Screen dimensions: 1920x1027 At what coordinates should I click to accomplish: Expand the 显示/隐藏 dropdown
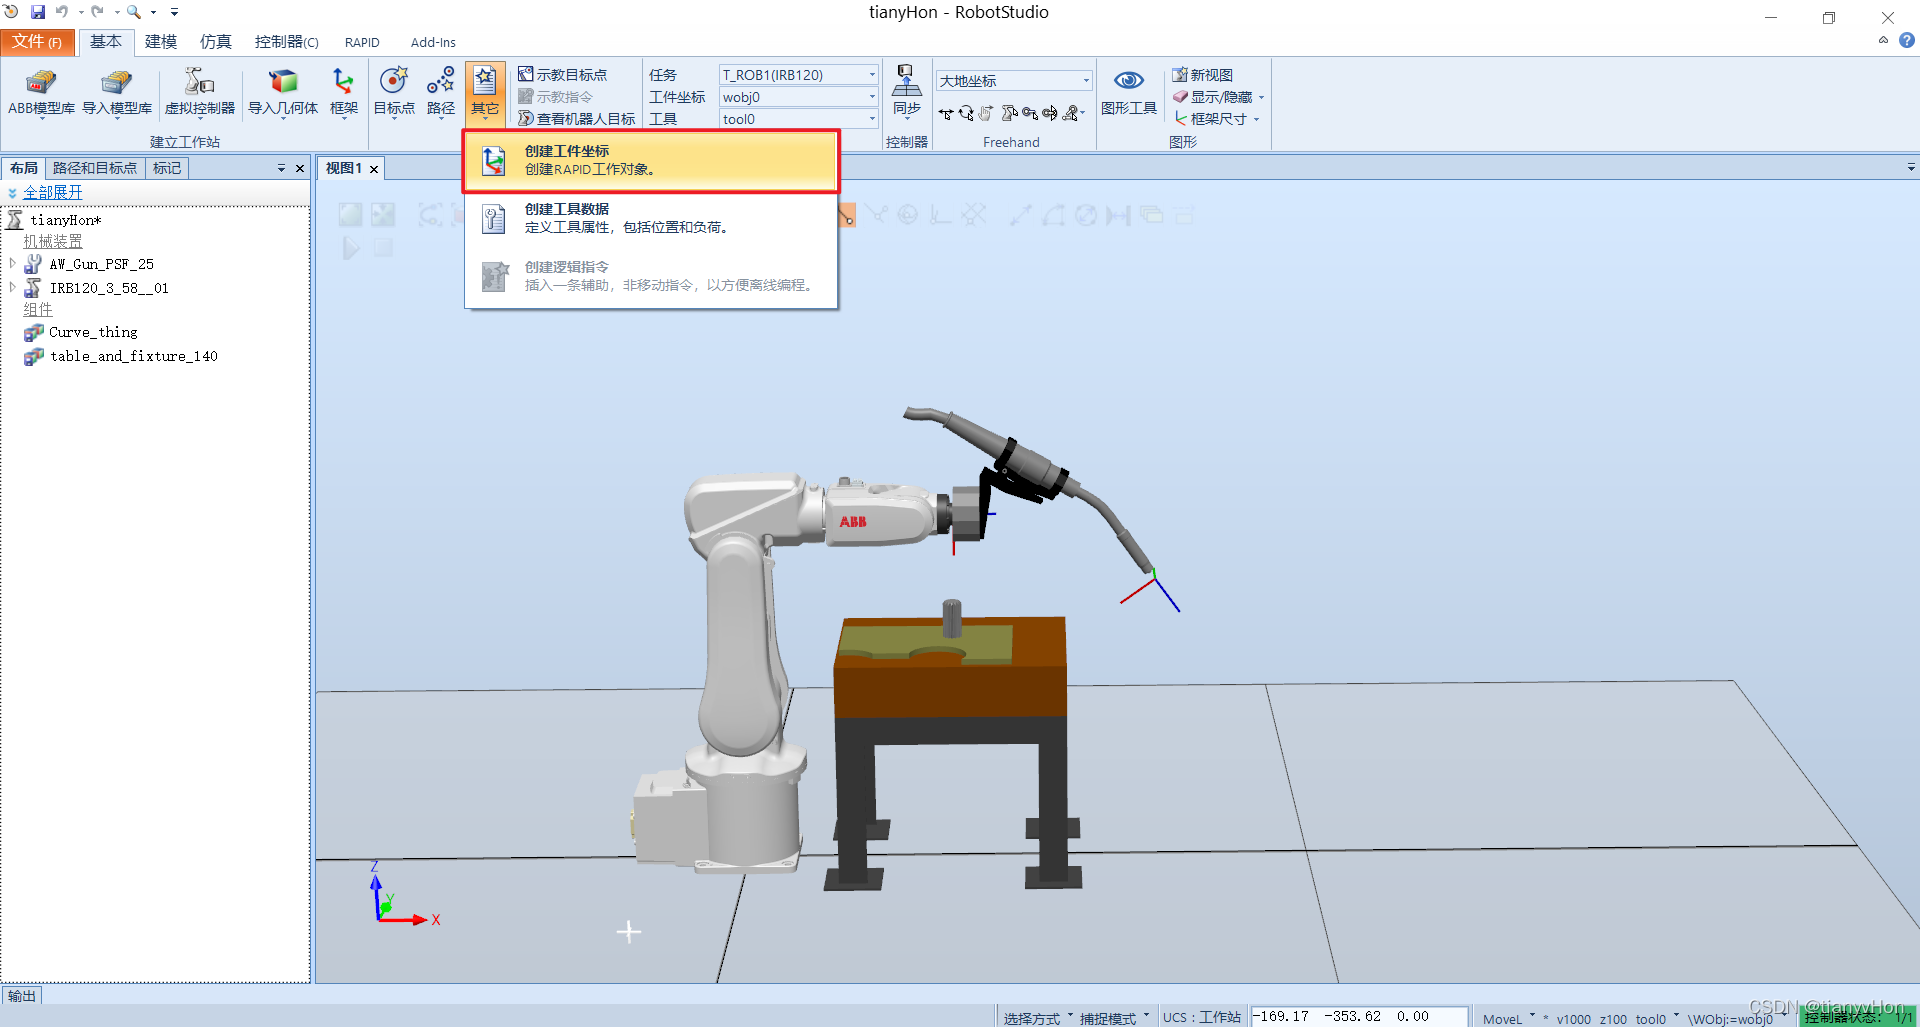(1261, 97)
